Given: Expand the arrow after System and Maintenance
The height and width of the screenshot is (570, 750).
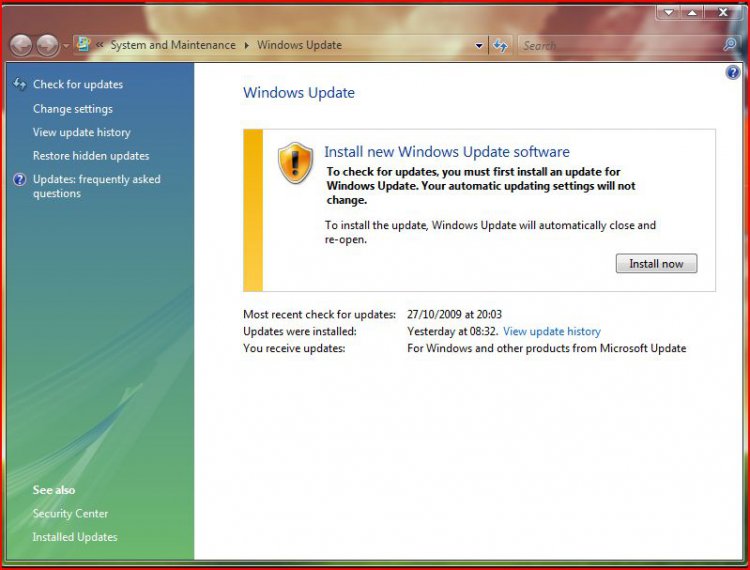Looking at the screenshot, I should [x=247, y=45].
